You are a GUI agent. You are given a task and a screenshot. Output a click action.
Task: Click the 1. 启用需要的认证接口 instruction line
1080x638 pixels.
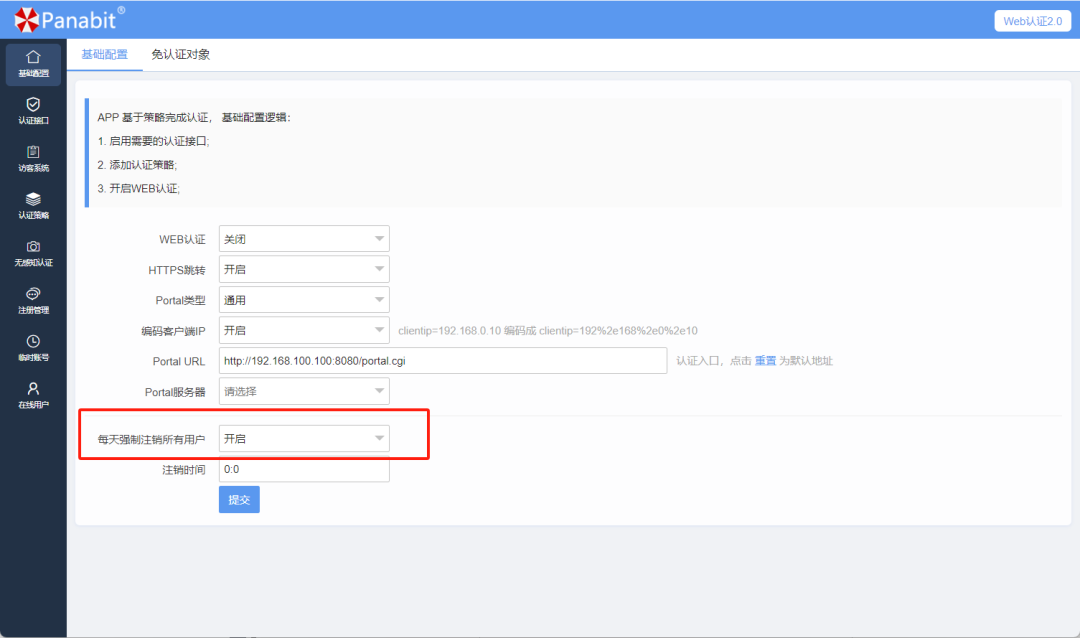[154, 141]
